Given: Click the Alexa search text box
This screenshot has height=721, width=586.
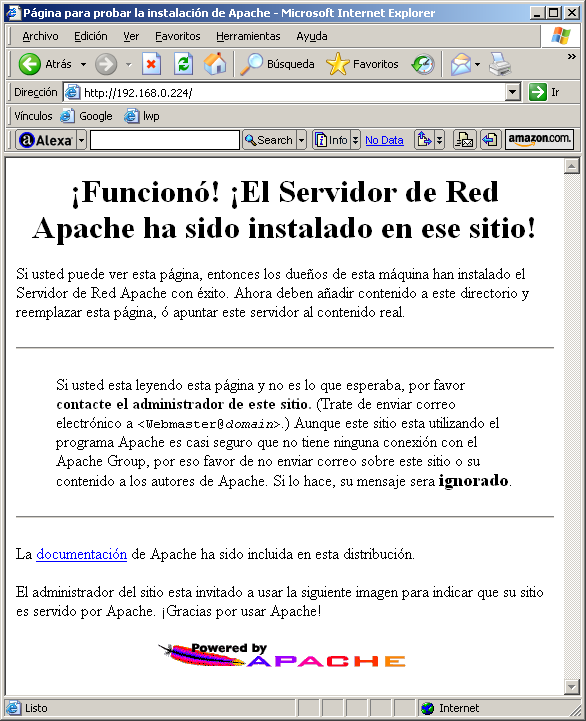Looking at the screenshot, I should [x=165, y=140].
